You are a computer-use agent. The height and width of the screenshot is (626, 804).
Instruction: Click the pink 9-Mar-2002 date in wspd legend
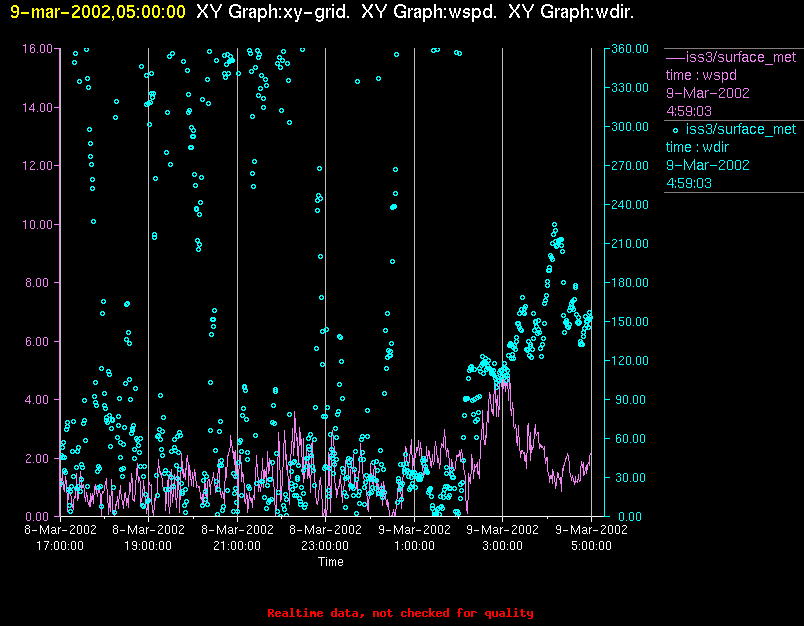[x=708, y=93]
